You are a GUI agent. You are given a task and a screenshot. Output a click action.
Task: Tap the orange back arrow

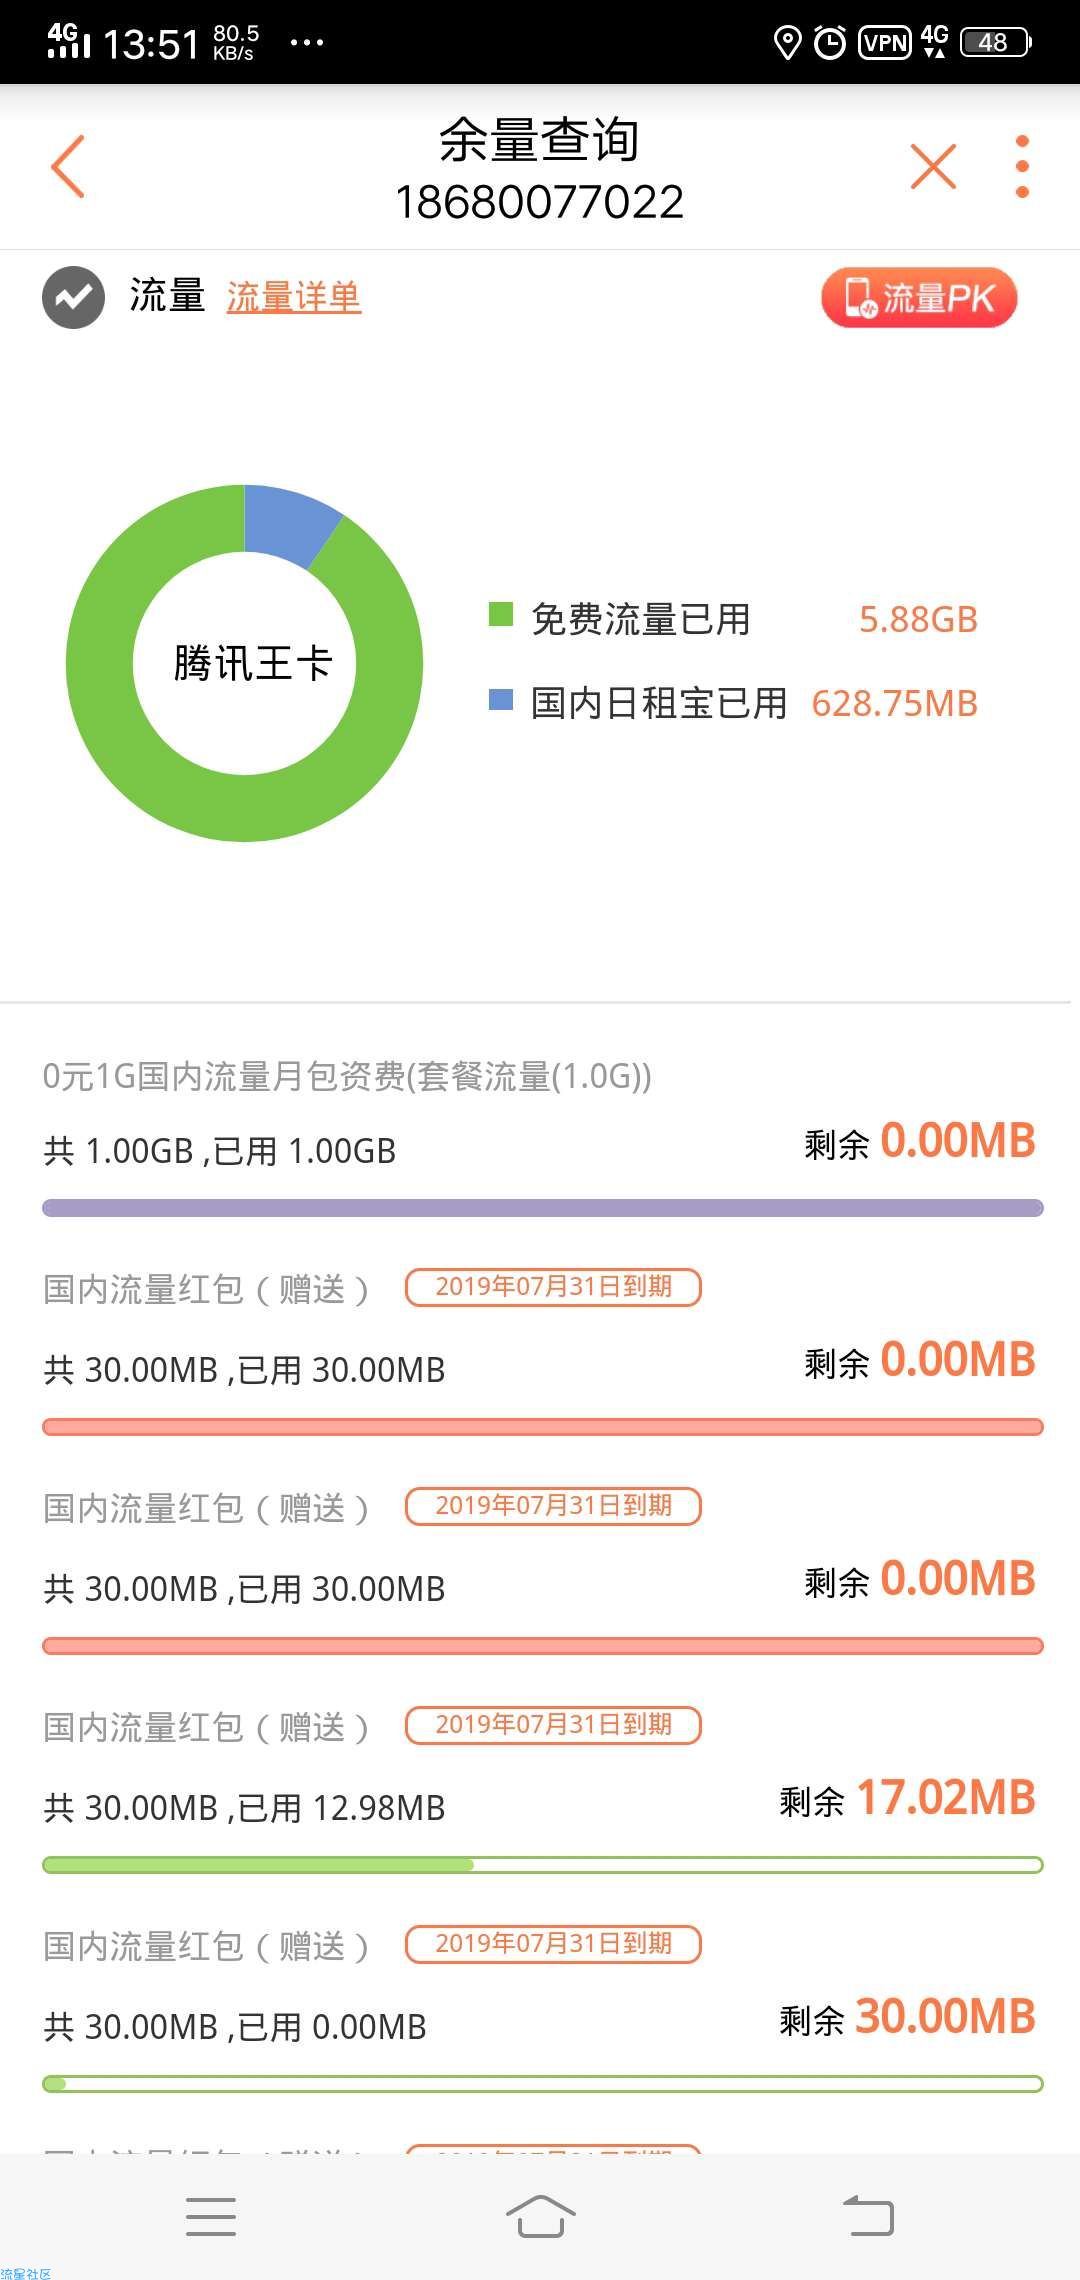tap(68, 166)
